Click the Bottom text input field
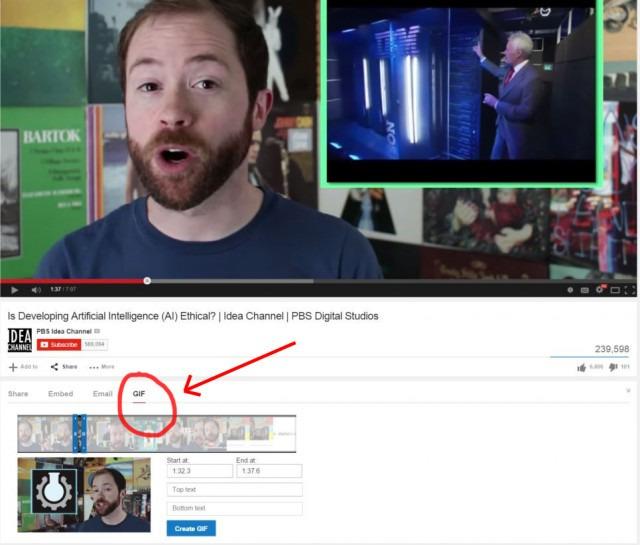The width and height of the screenshot is (640, 545). coord(235,508)
